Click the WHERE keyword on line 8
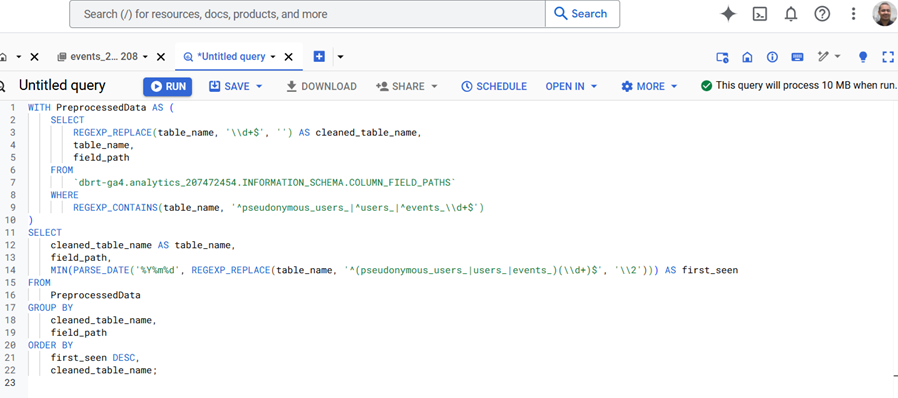898x398 pixels. click(x=65, y=195)
